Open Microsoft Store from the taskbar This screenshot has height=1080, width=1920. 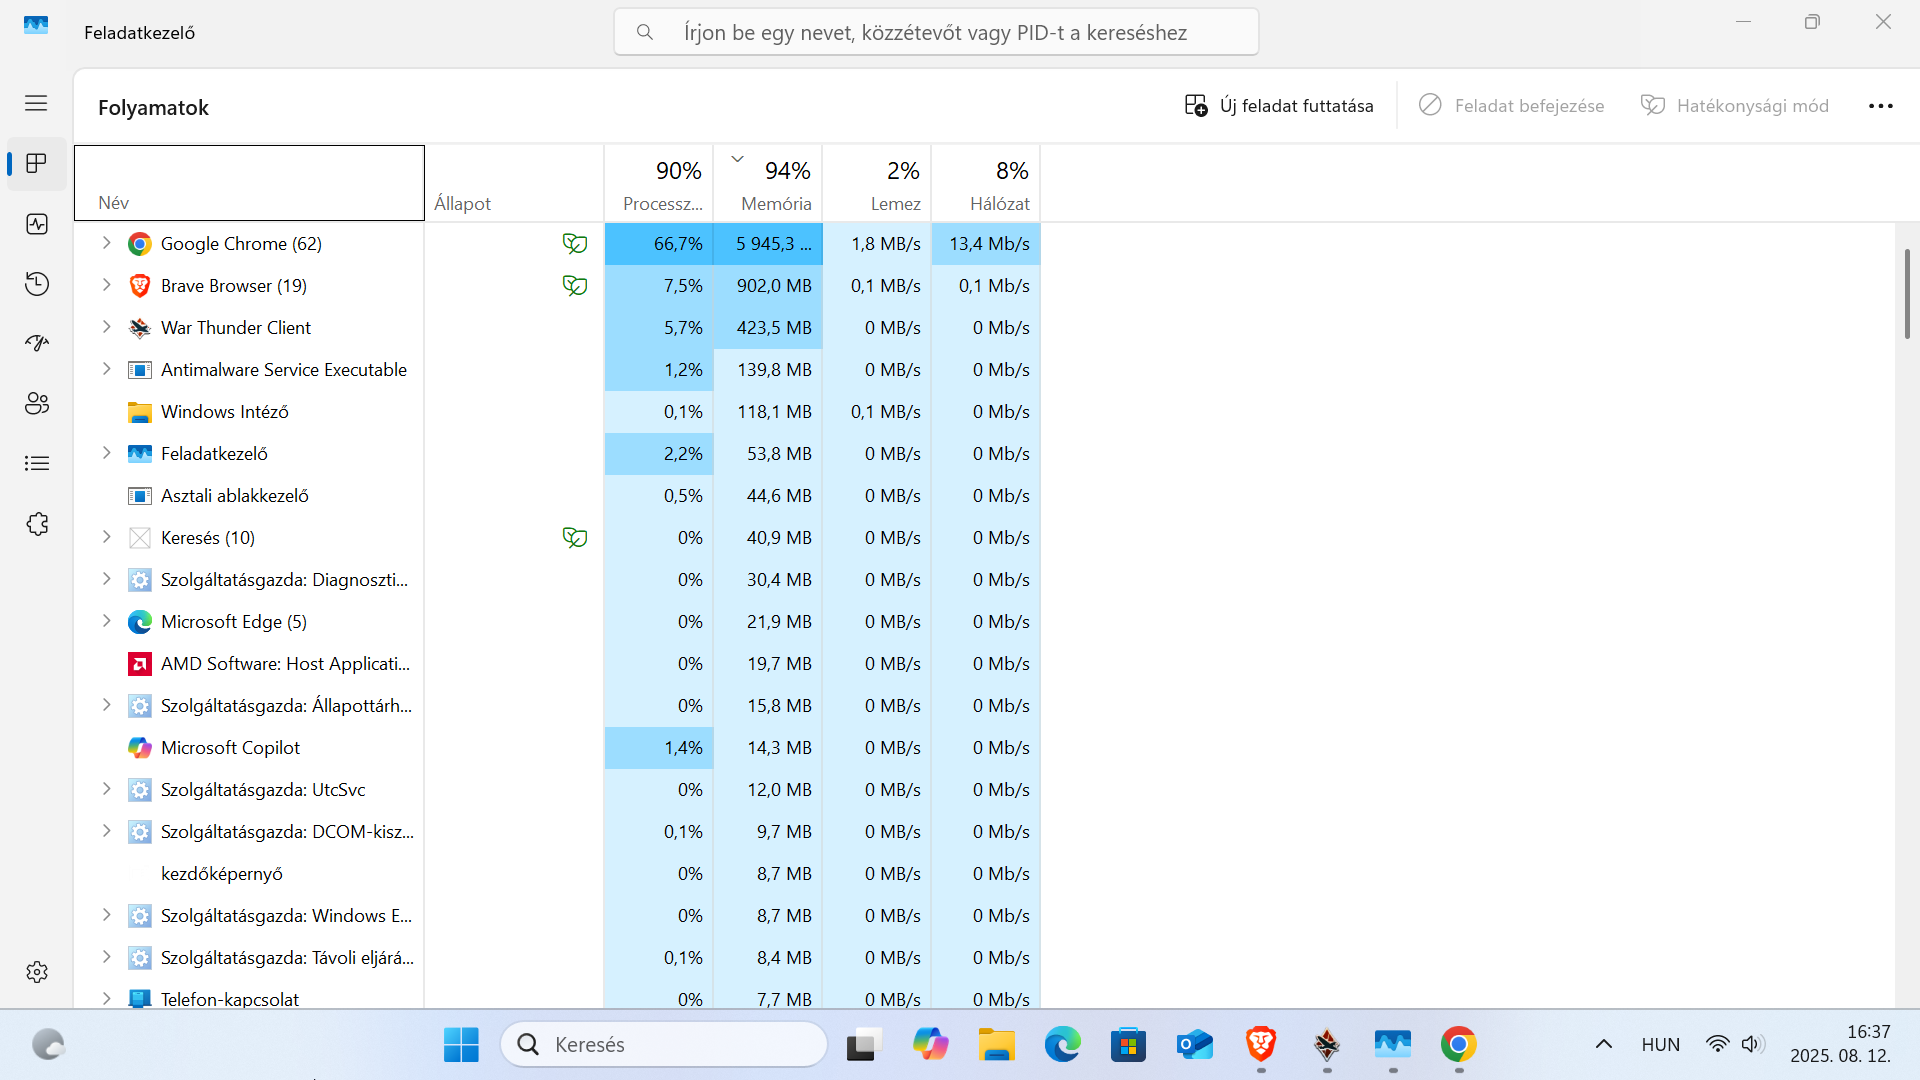(1128, 1045)
